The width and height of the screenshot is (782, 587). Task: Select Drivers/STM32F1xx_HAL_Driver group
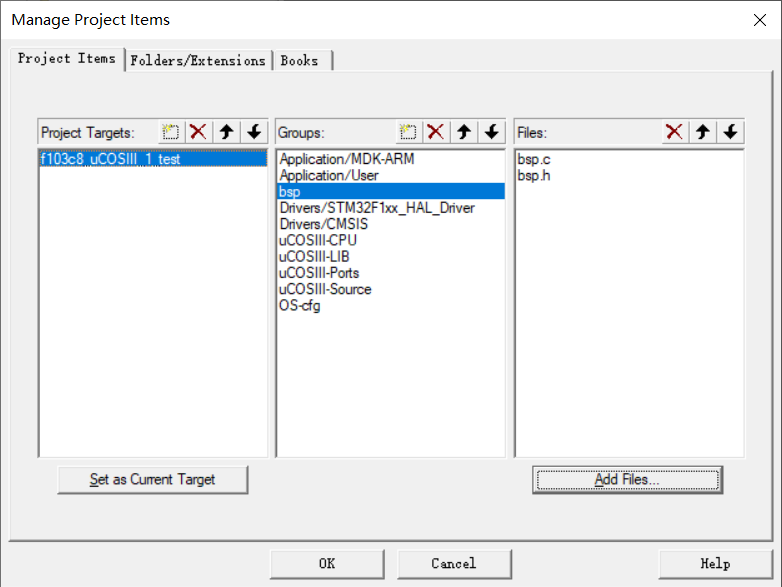391,208
